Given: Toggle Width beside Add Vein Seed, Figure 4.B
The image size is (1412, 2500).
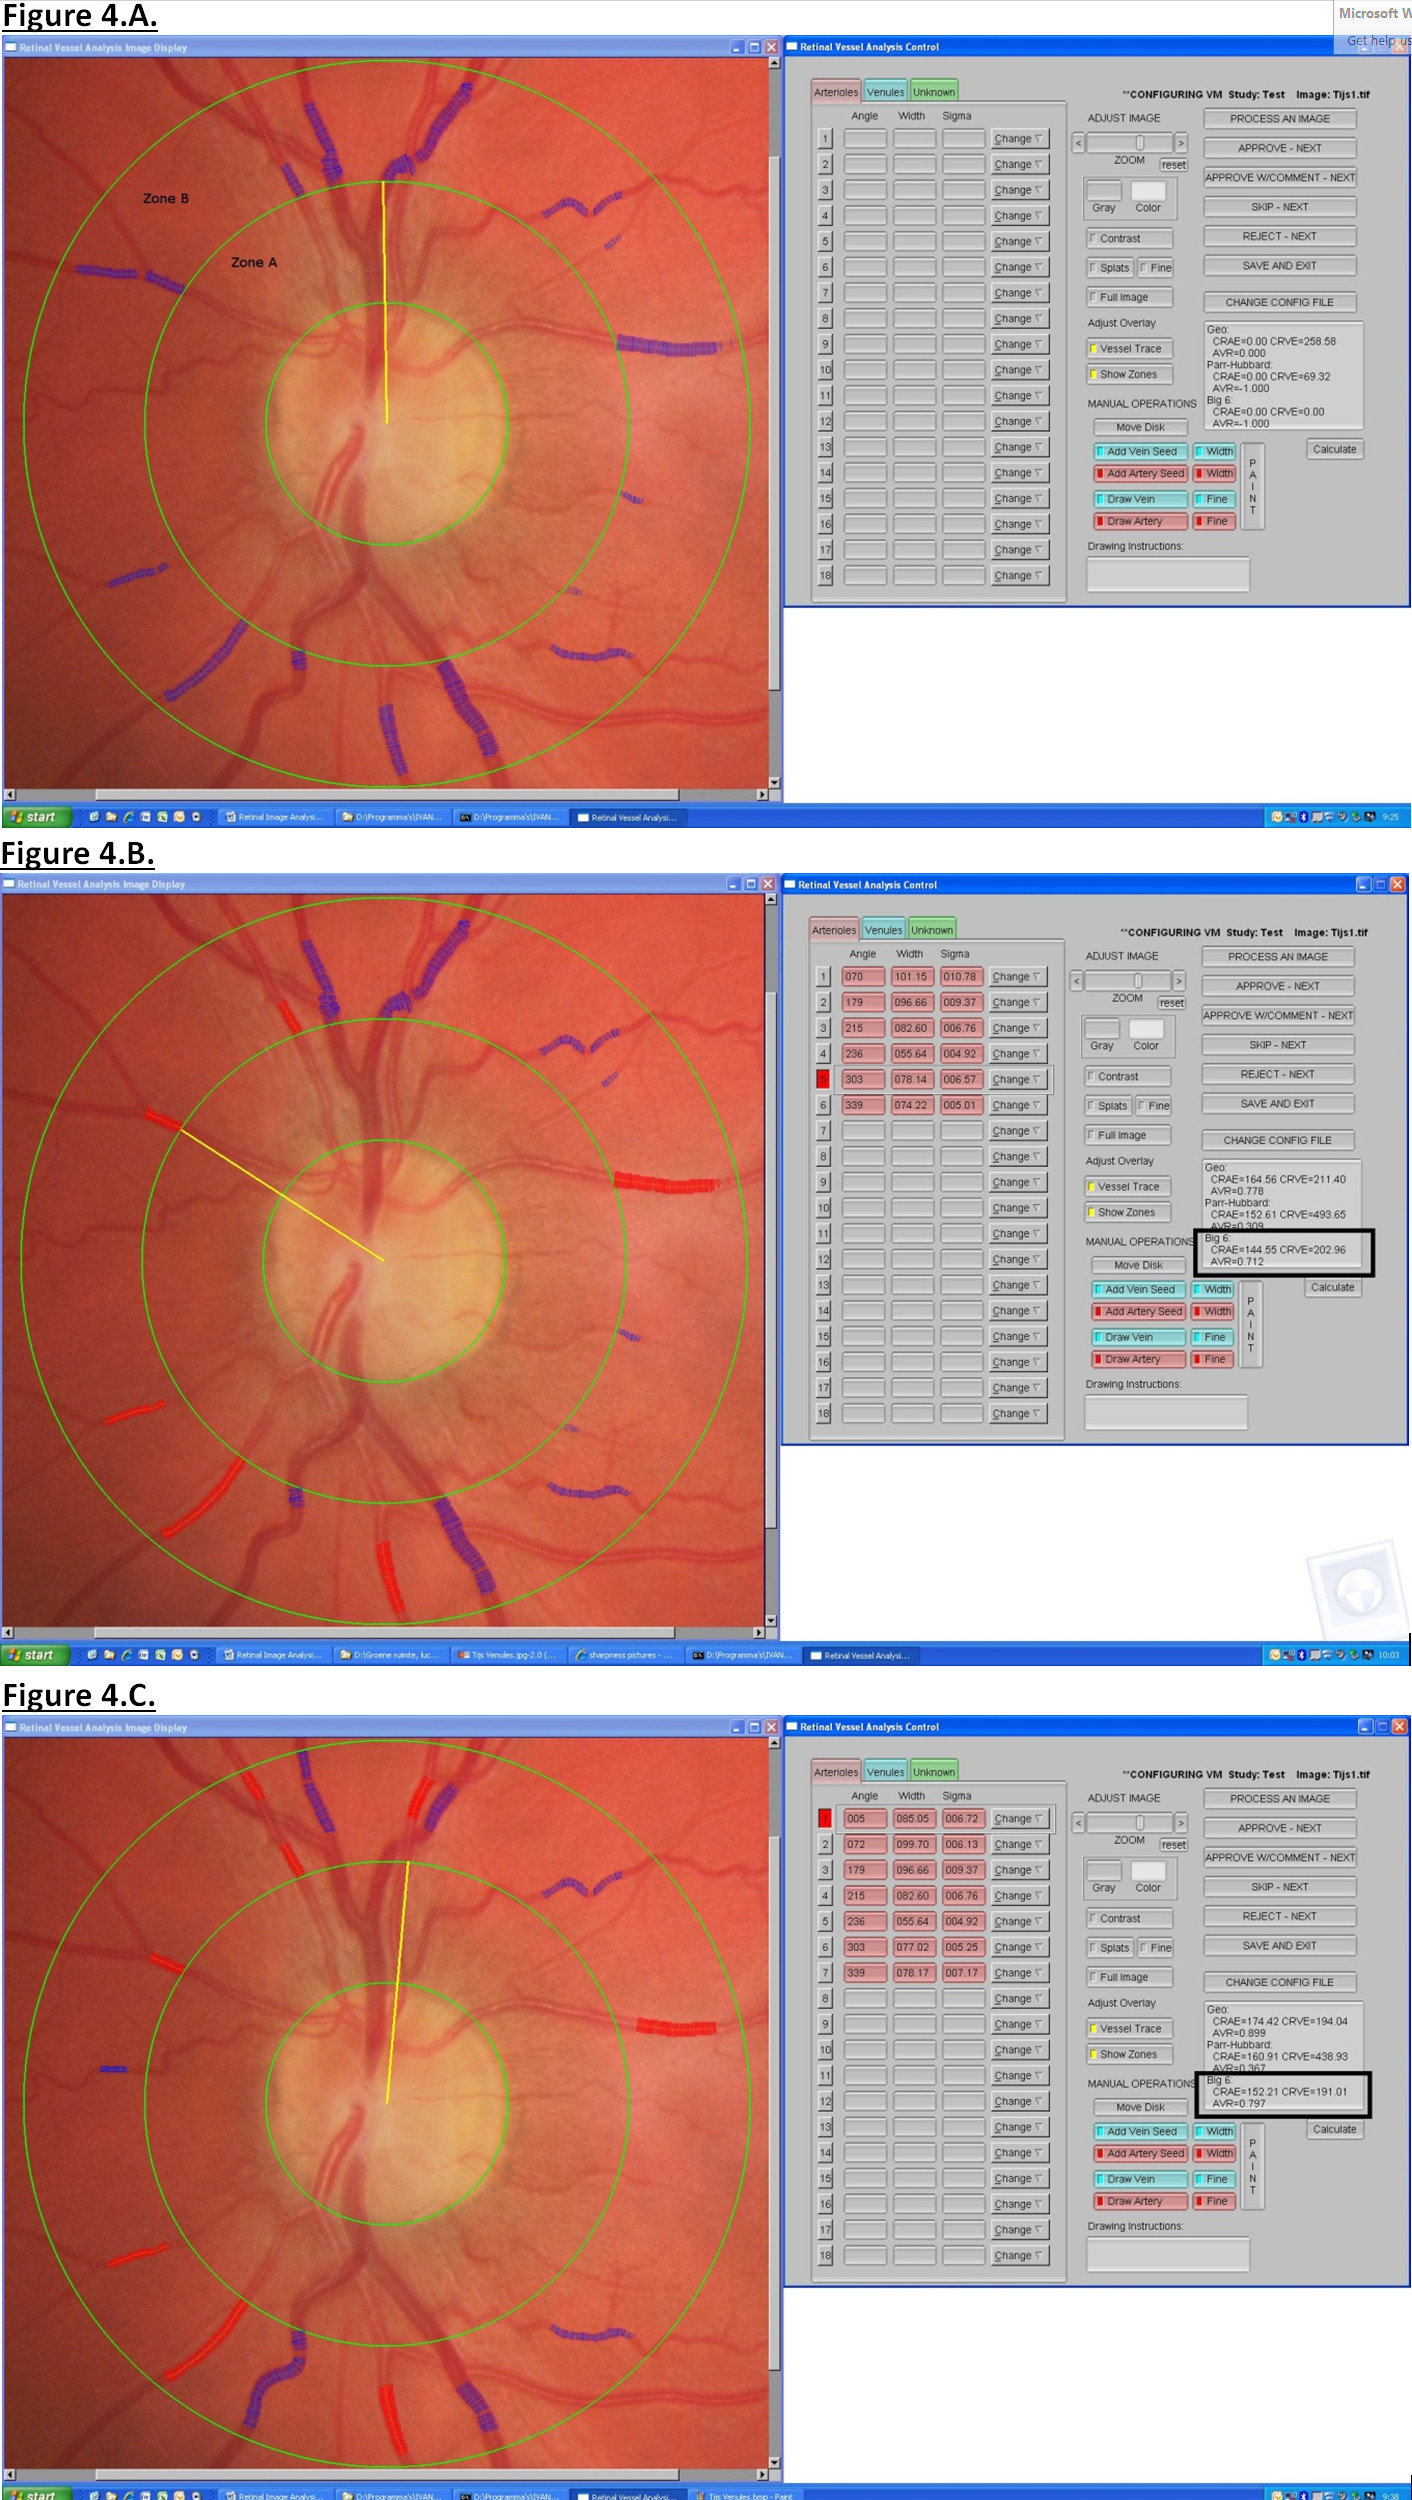Looking at the screenshot, I should click(x=1213, y=1289).
